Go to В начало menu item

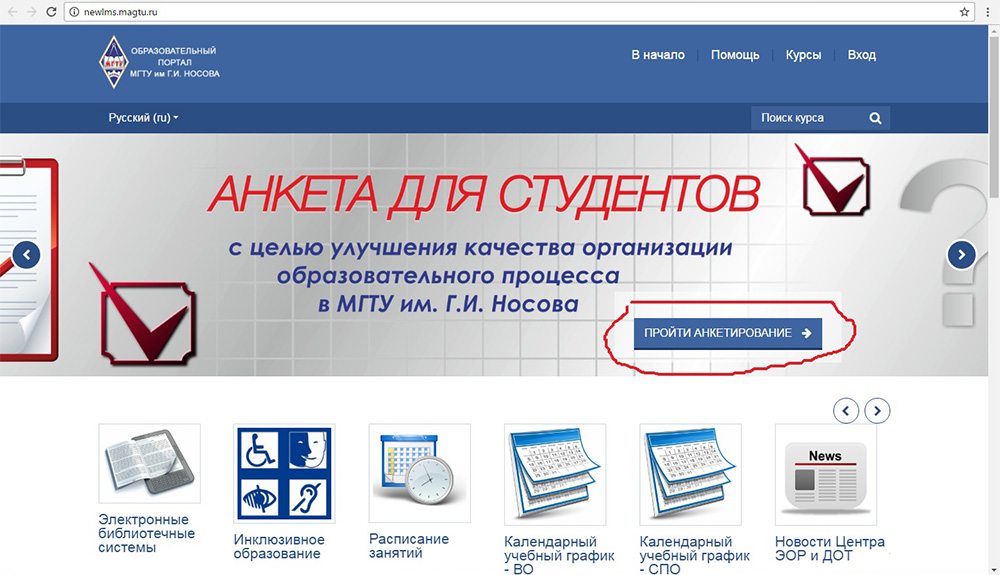coord(658,55)
